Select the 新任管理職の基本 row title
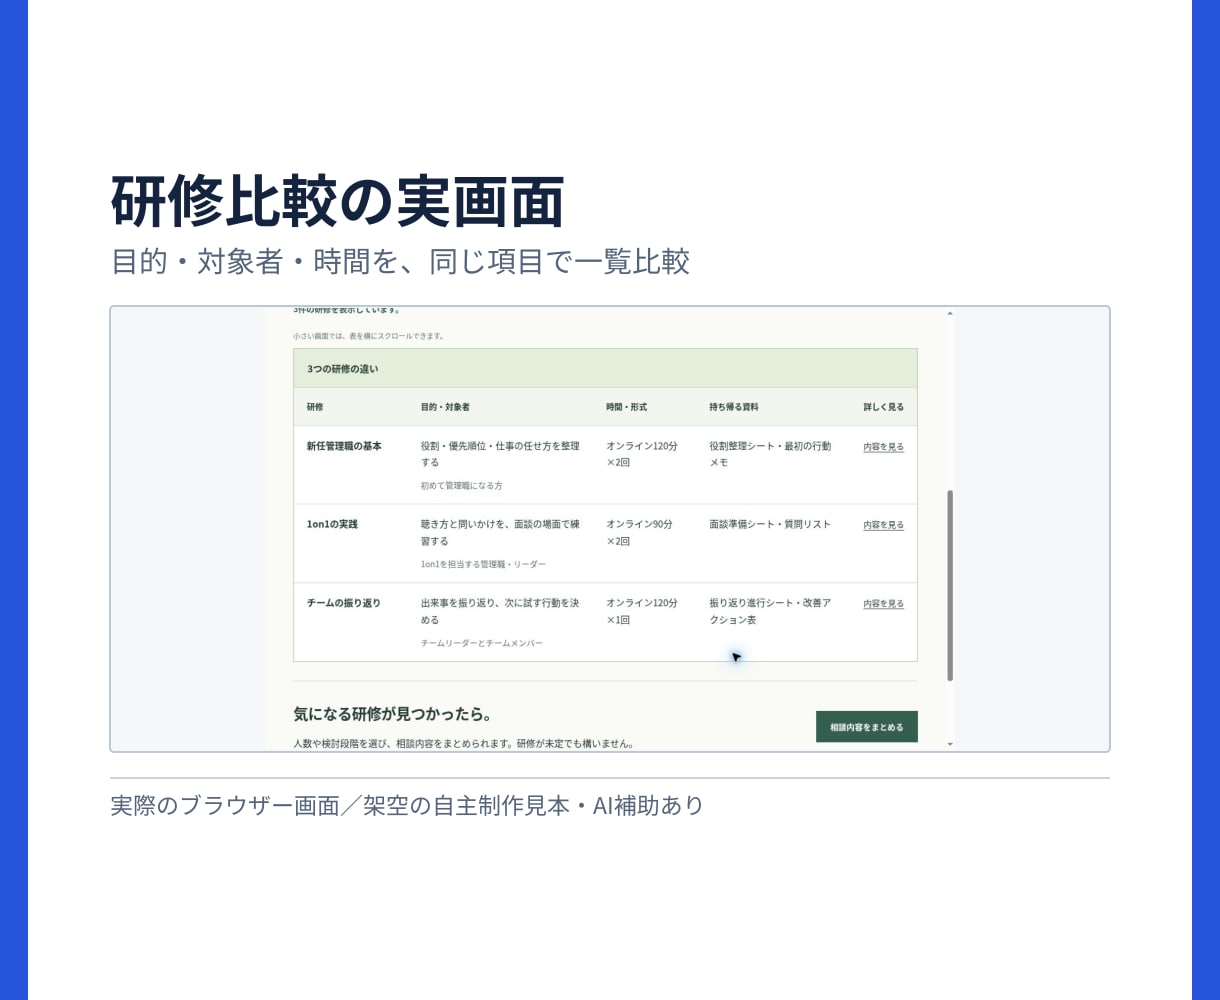Image resolution: width=1220 pixels, height=1000 pixels. click(x=344, y=446)
